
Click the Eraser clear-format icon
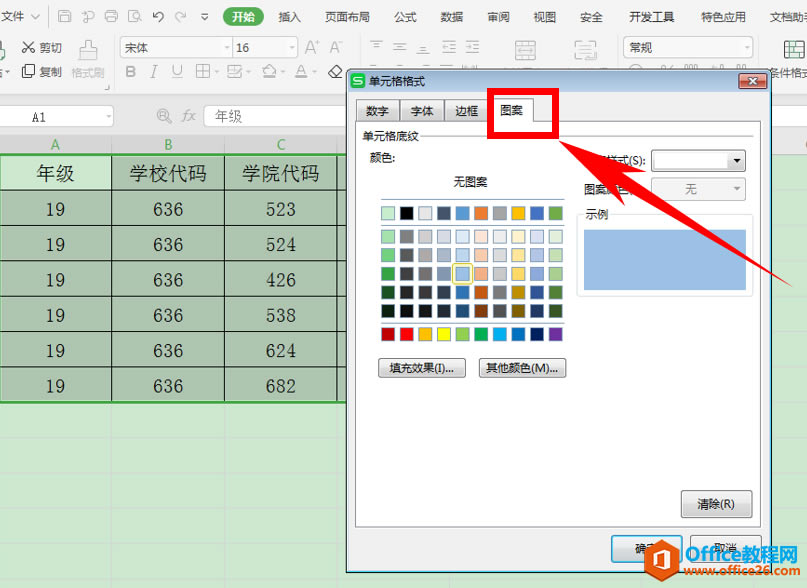pyautogui.click(x=335, y=71)
